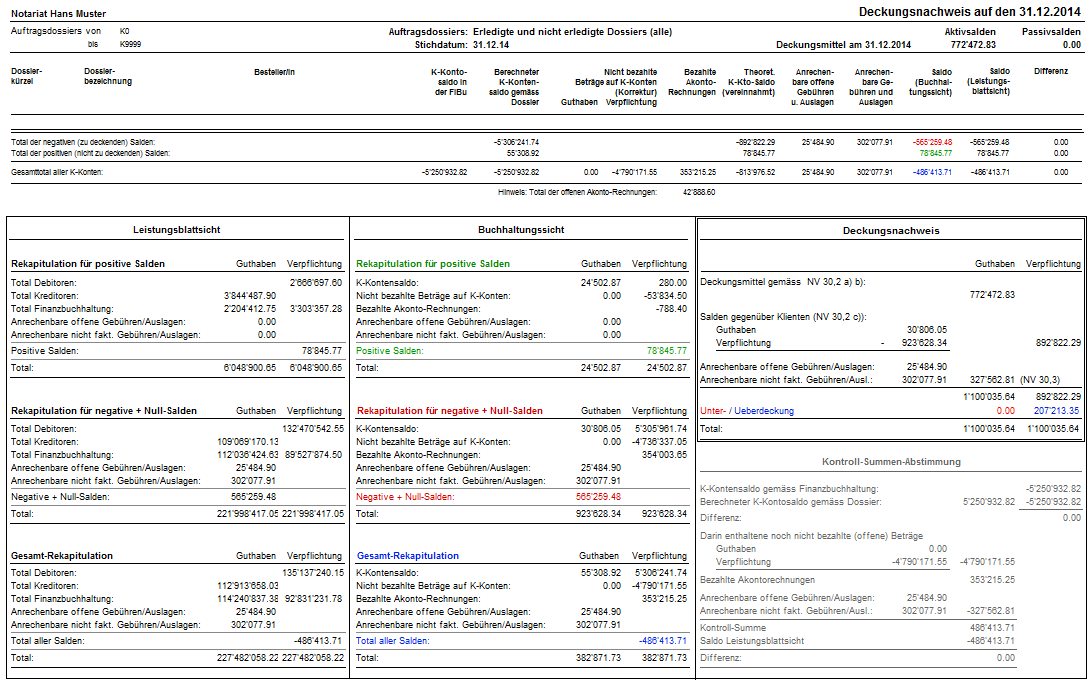The width and height of the screenshot is (1089, 682).
Task: Click the 'Besteller/in' column header
Action: coord(274,72)
